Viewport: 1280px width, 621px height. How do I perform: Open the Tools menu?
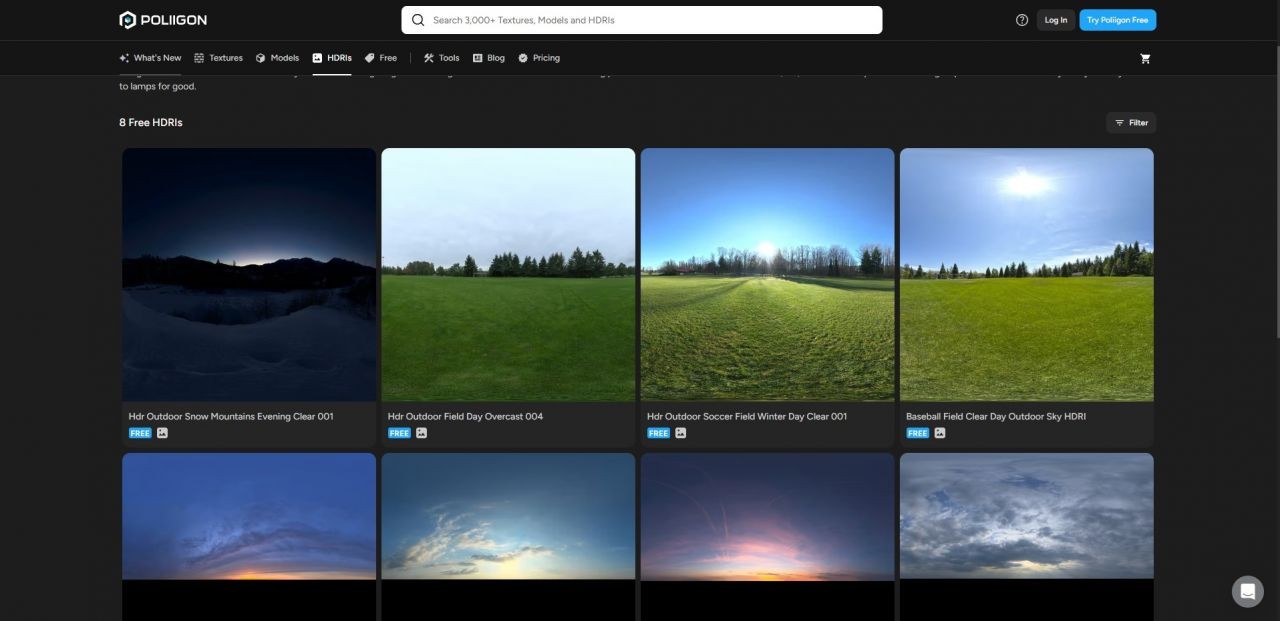click(441, 58)
